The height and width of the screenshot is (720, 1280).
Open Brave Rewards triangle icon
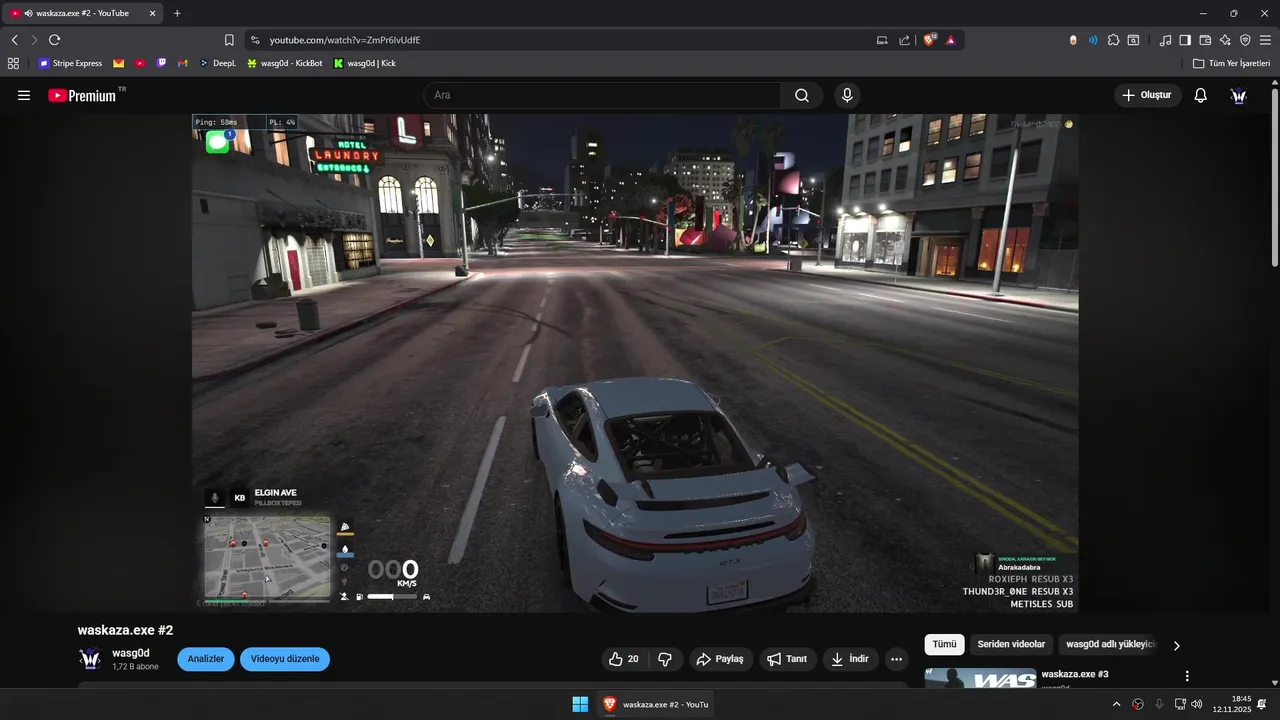[951, 40]
